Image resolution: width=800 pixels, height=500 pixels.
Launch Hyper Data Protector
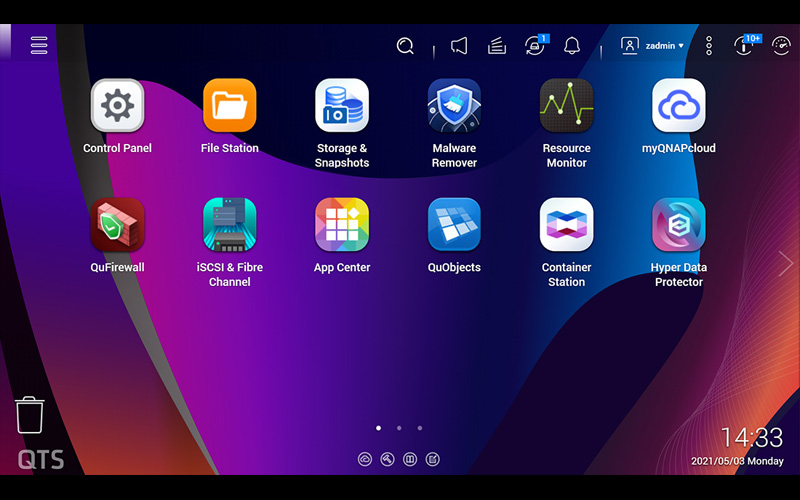coord(679,224)
